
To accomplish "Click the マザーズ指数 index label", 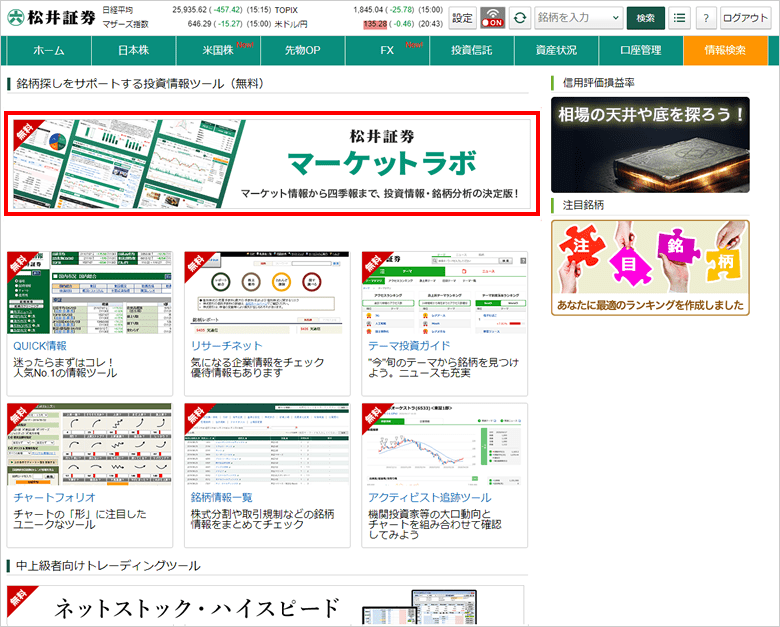I will point(125,24).
